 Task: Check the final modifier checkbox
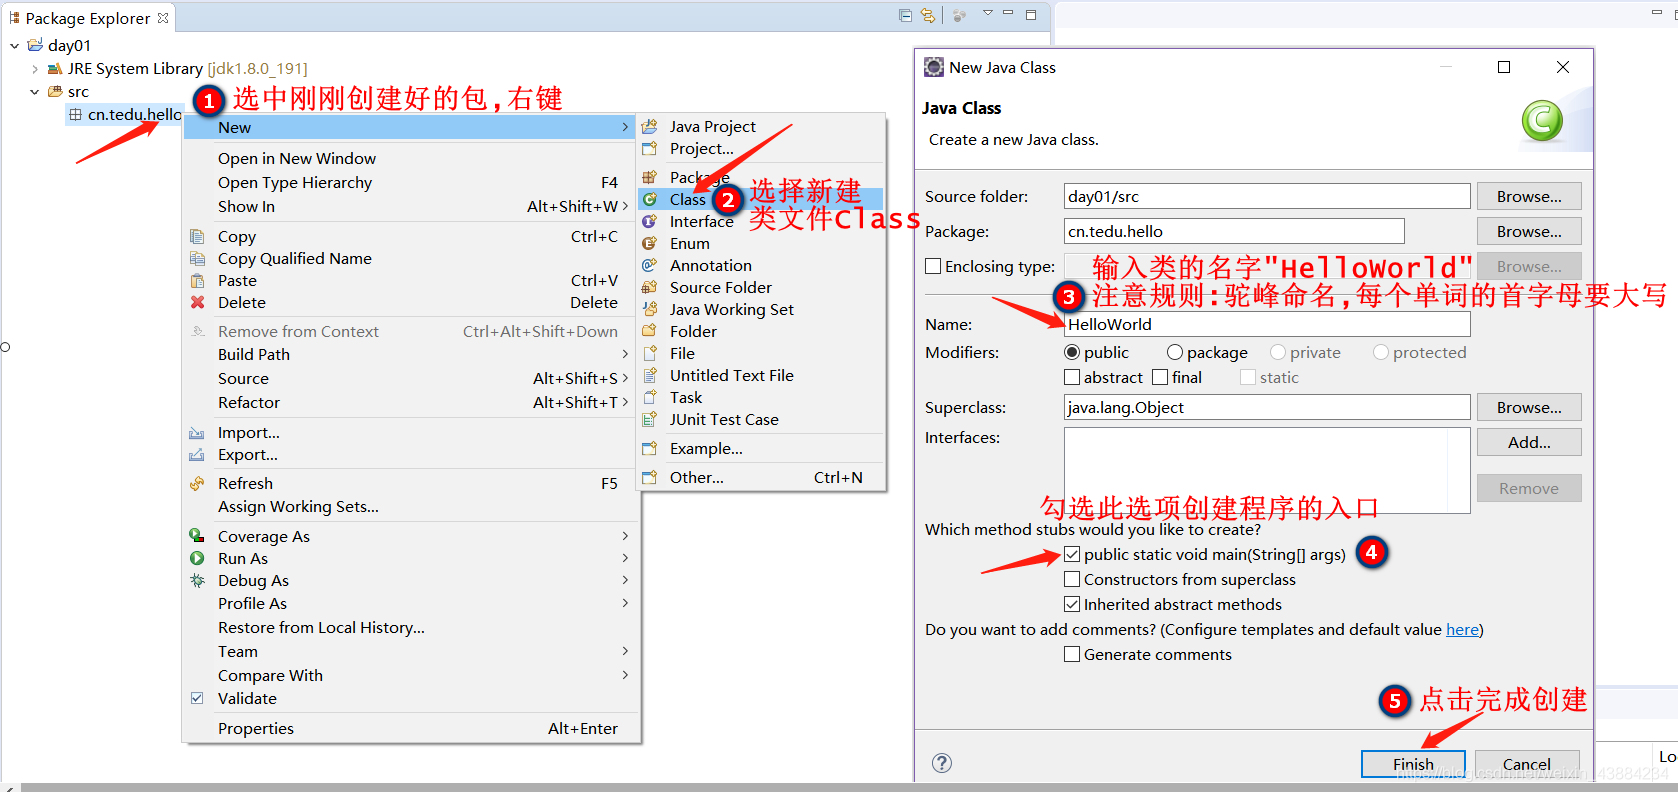[1160, 377]
